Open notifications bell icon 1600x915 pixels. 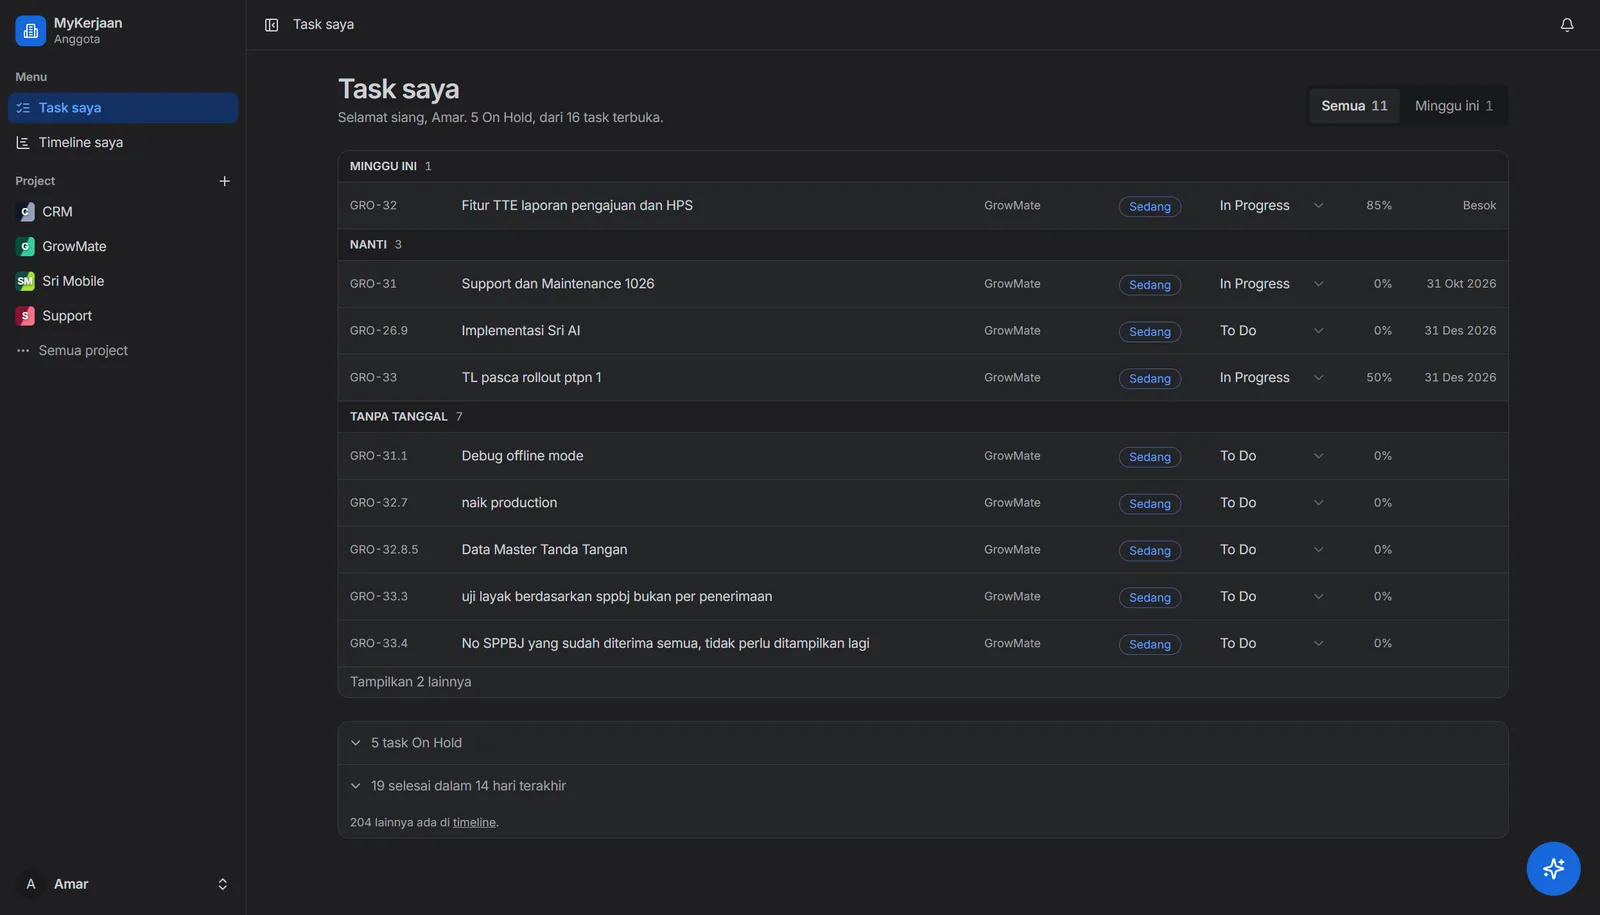click(x=1567, y=25)
